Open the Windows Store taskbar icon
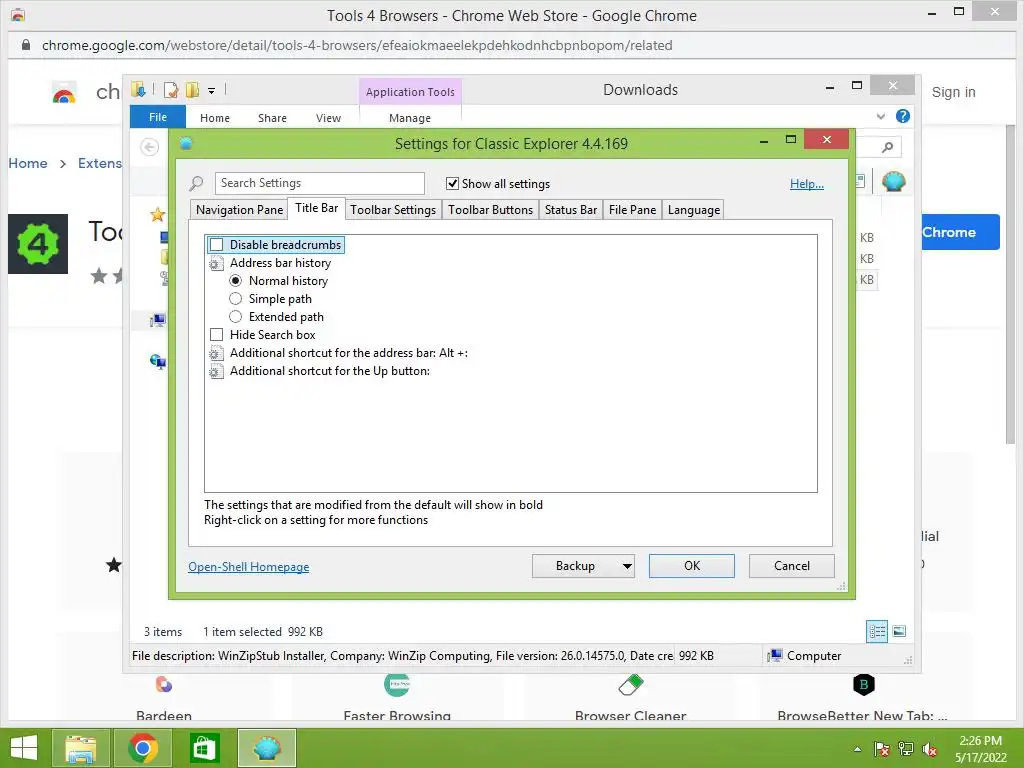The height and width of the screenshot is (768, 1024). [x=204, y=748]
